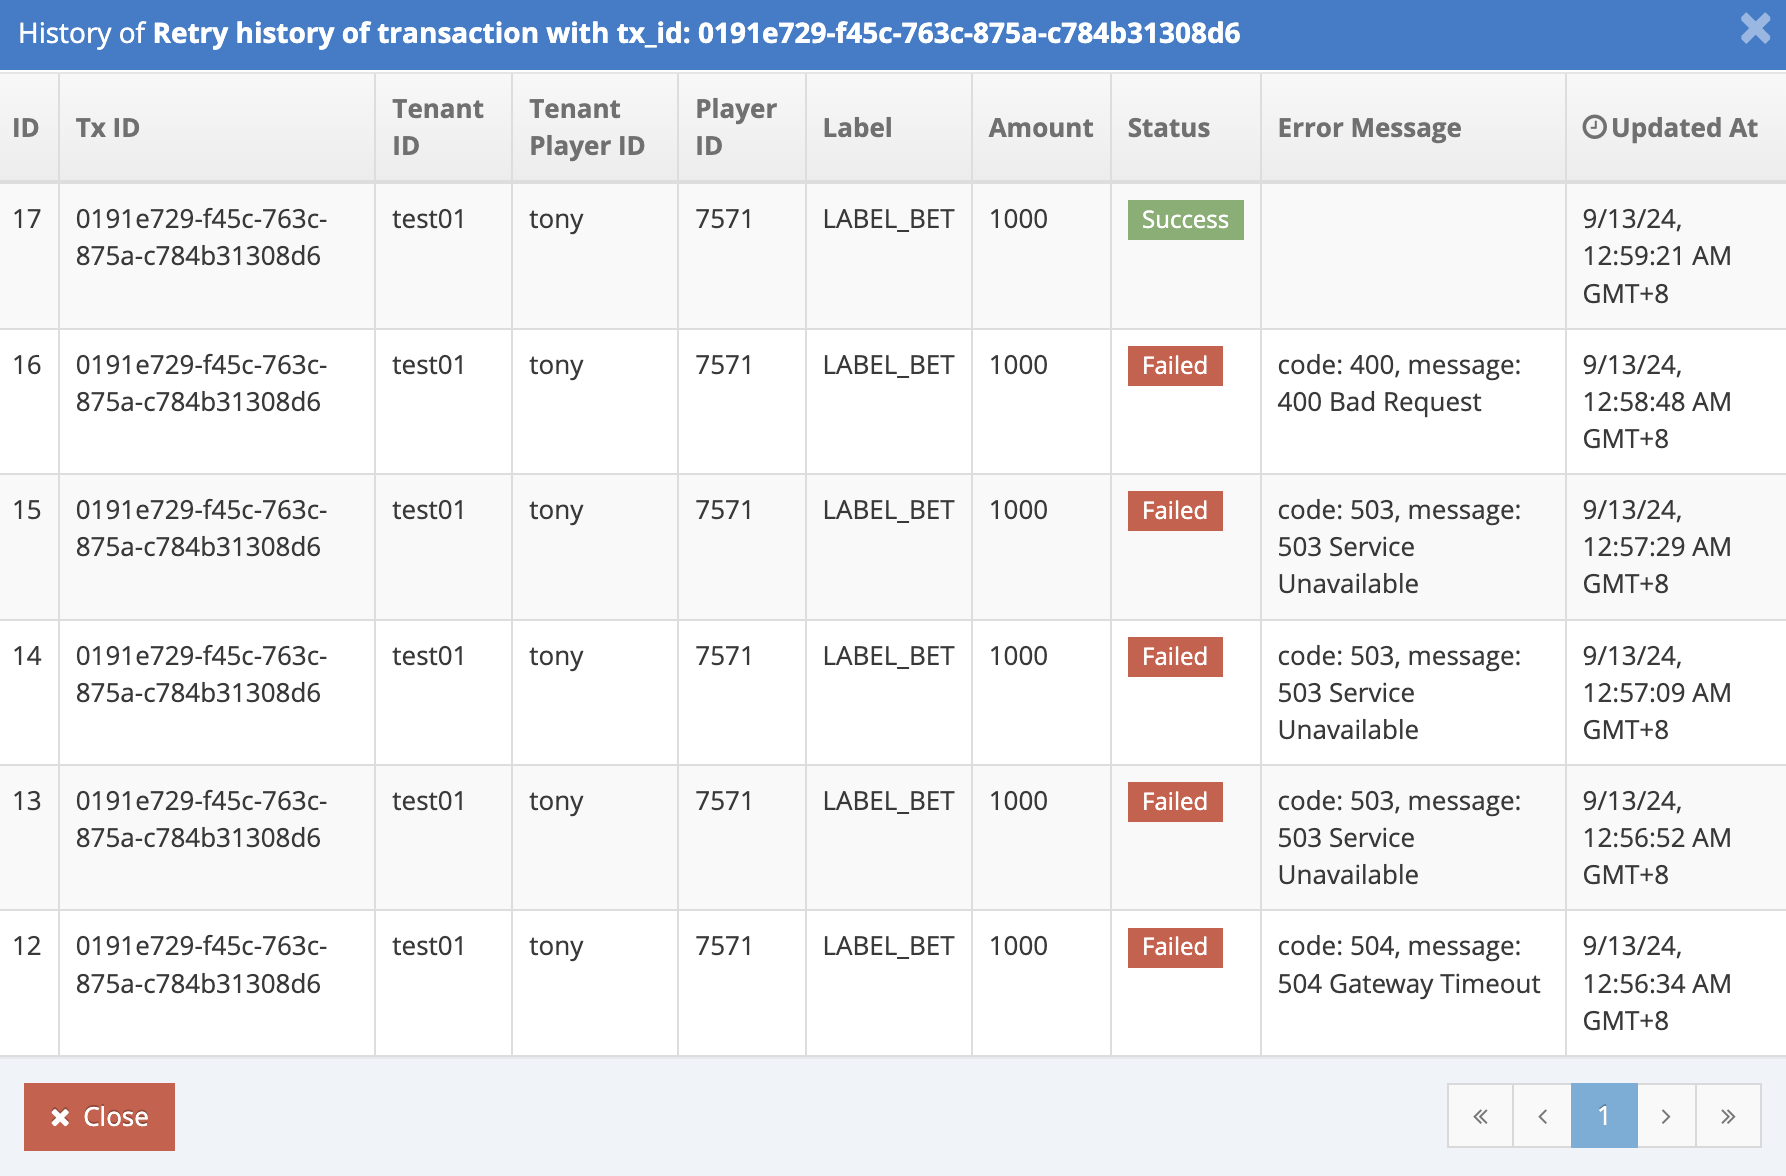Click the green Success status badge
The width and height of the screenshot is (1786, 1176).
pos(1185,220)
